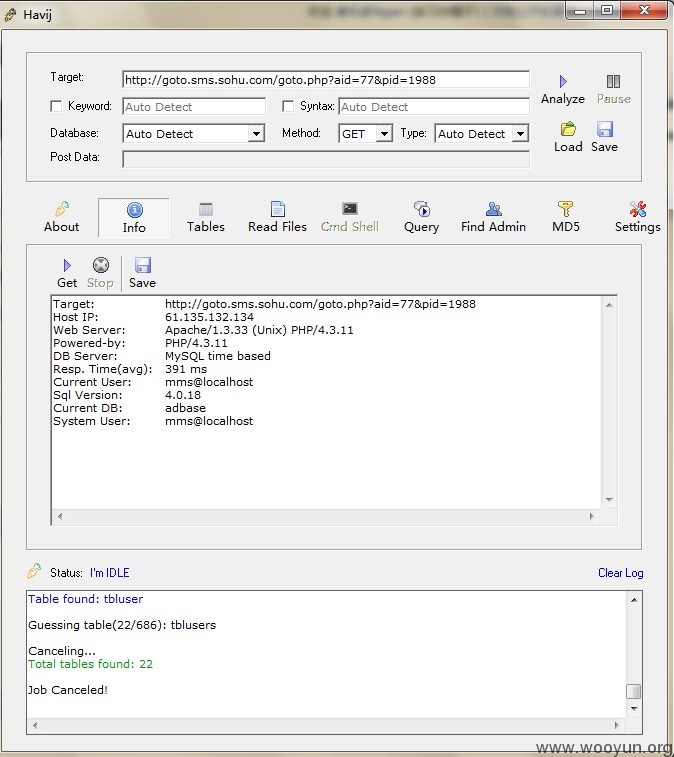This screenshot has width=674, height=757.
Task: Open the Settings section
Action: pos(637,217)
